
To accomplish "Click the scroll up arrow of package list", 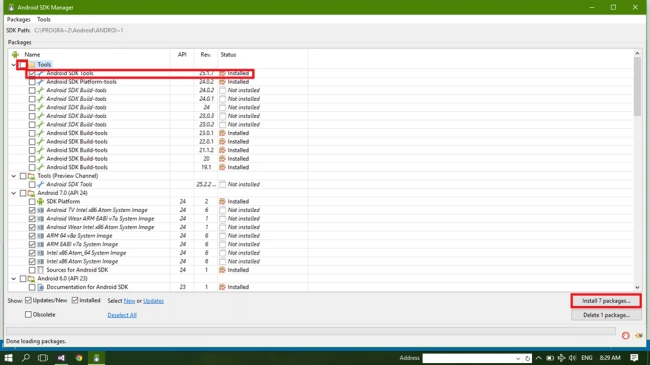I will click(x=637, y=53).
